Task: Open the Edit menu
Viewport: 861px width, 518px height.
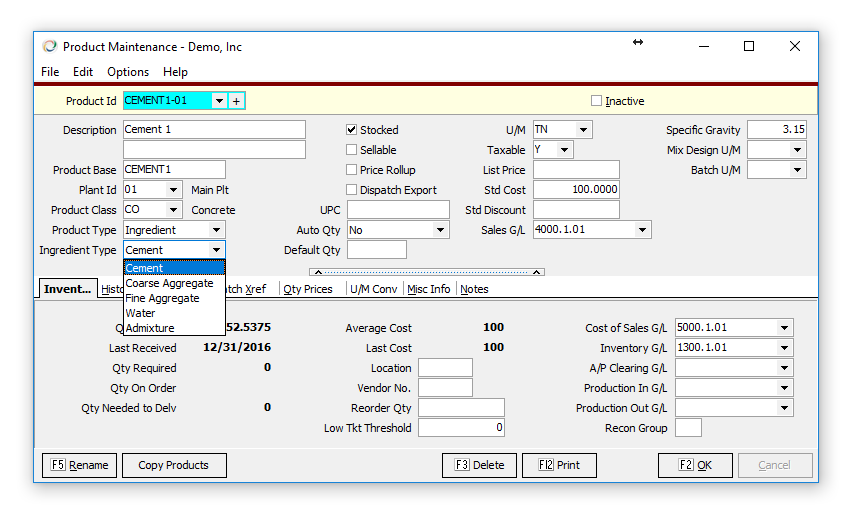Action: [83, 72]
